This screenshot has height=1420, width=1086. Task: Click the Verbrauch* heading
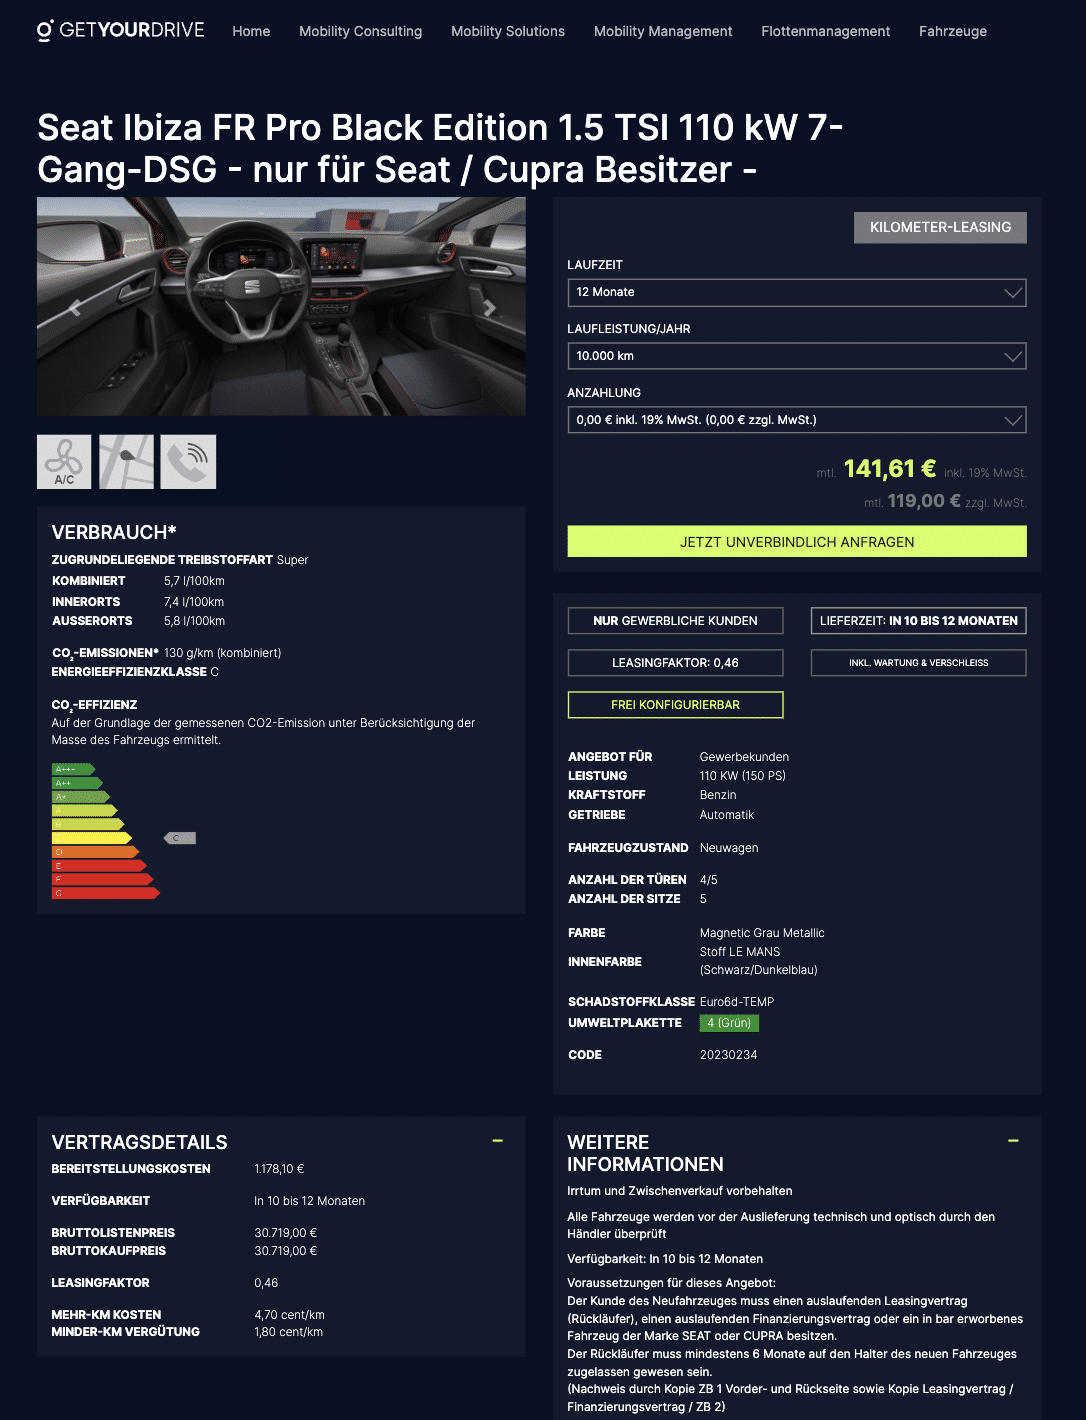click(114, 532)
